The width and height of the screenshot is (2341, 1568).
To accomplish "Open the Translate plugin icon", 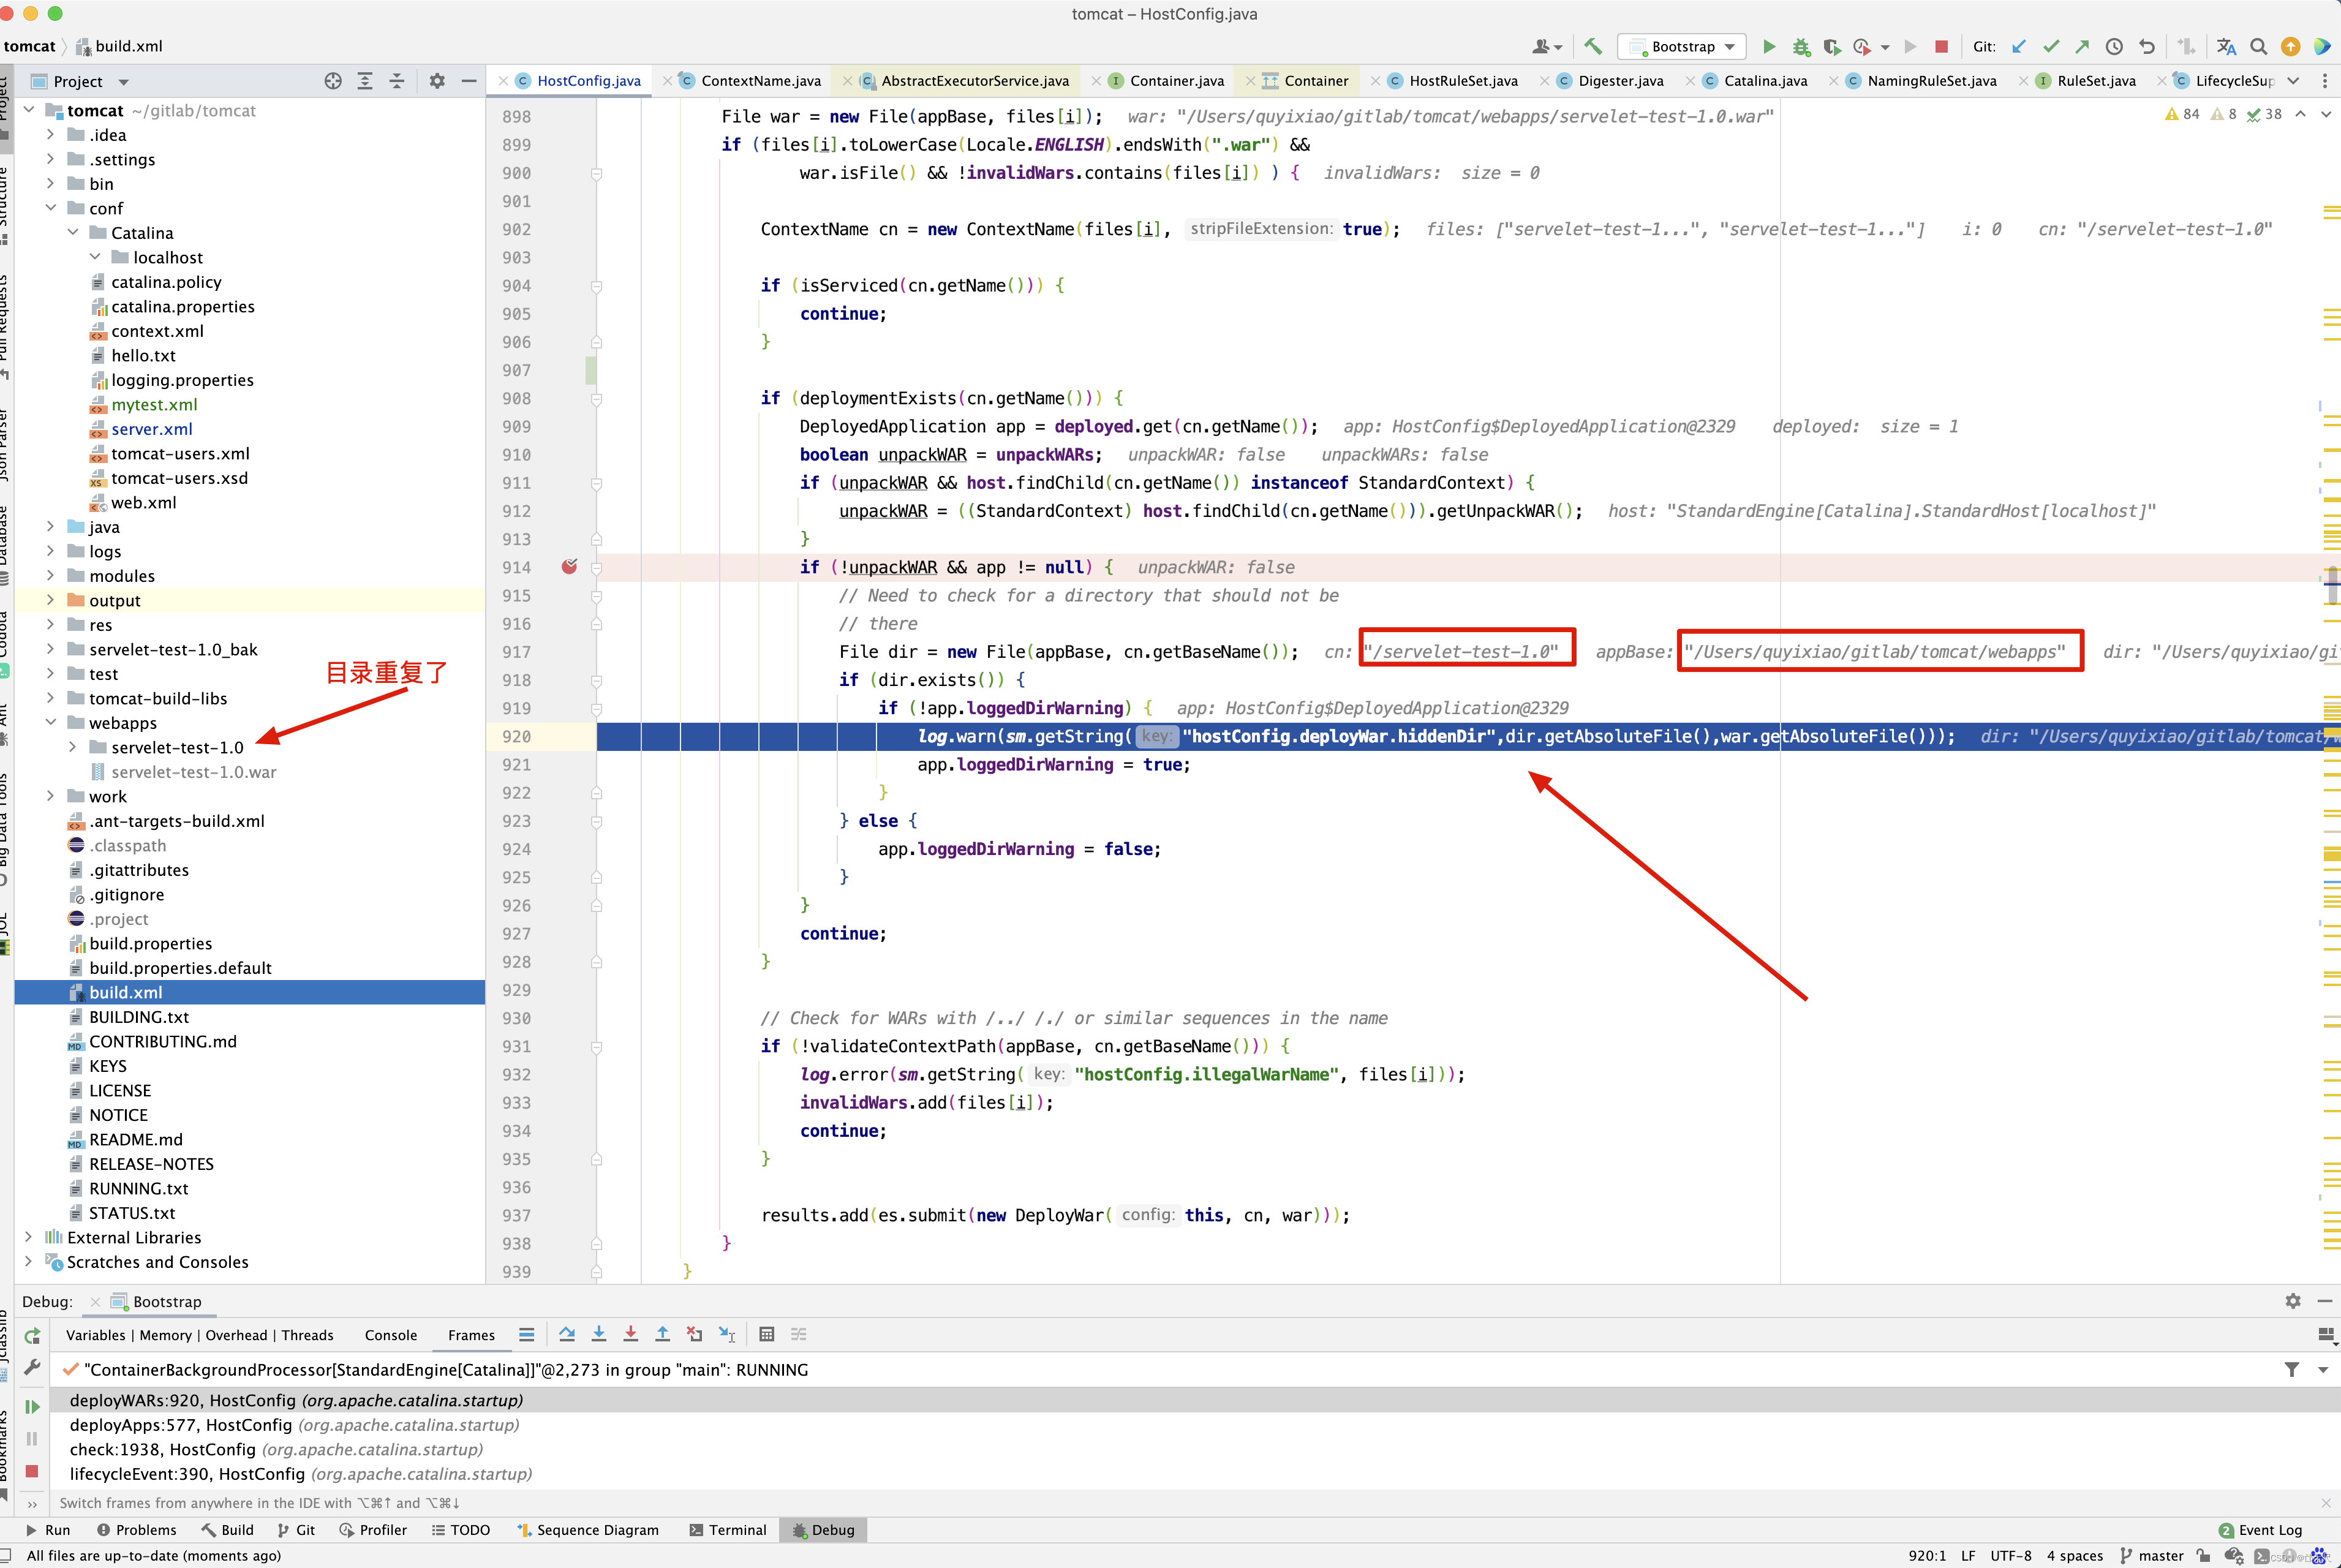I will click(x=2226, y=46).
